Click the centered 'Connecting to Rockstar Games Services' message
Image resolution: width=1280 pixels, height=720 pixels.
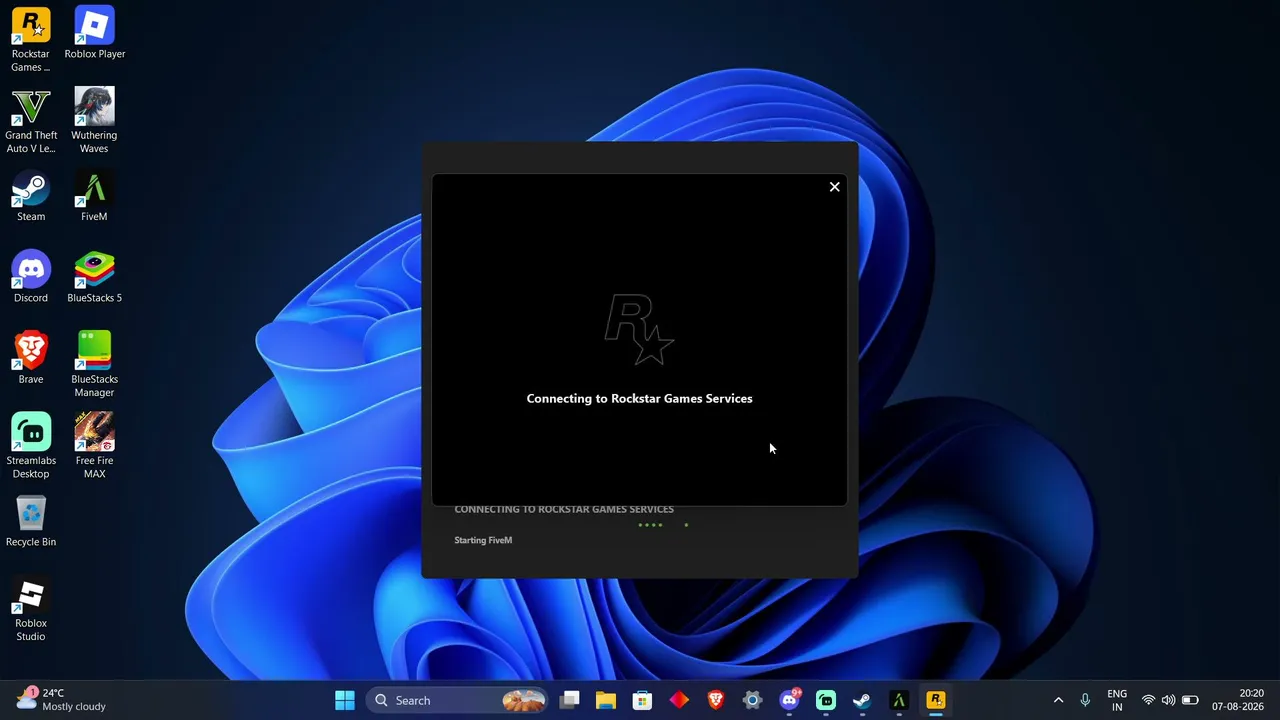tap(639, 398)
